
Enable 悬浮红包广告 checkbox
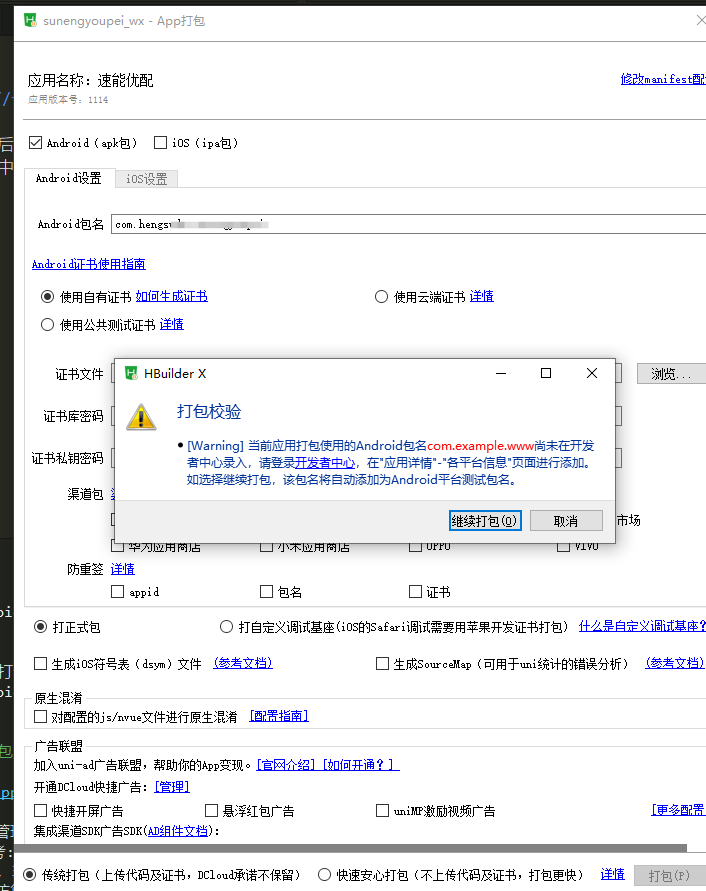(211, 810)
